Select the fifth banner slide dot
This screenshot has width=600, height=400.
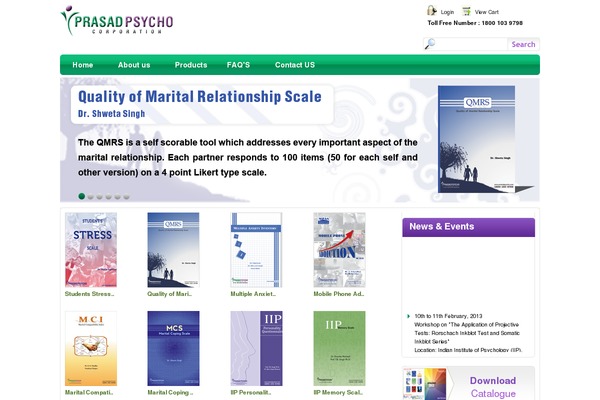point(117,196)
